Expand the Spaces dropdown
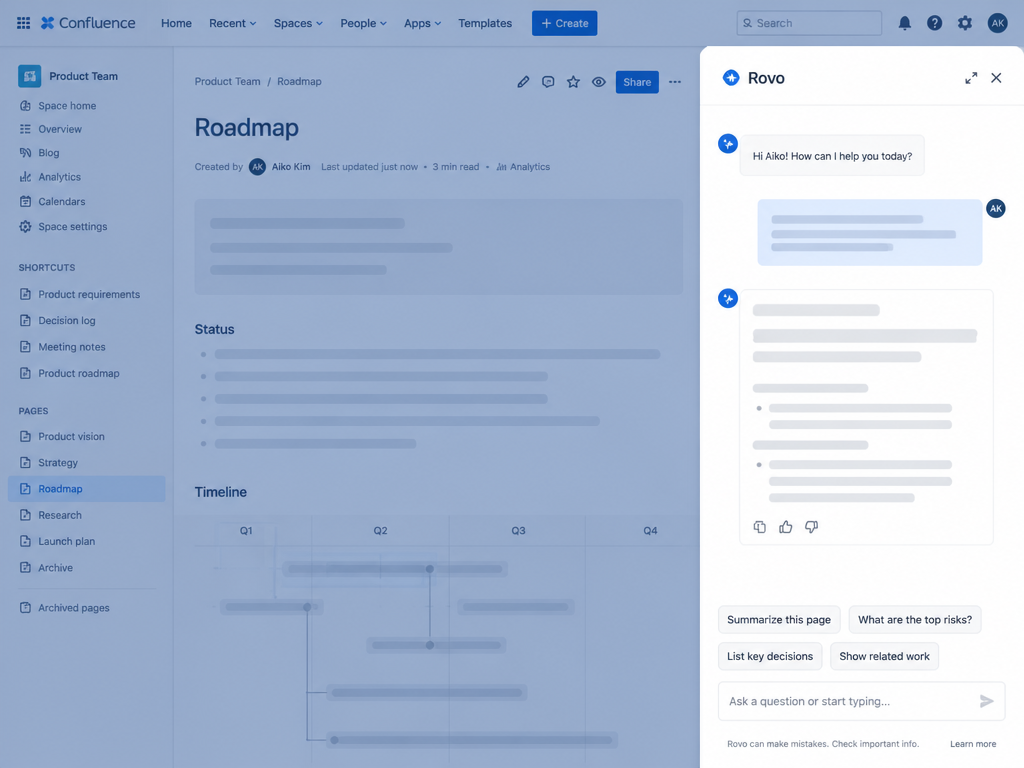This screenshot has height=768, width=1024. coord(298,24)
